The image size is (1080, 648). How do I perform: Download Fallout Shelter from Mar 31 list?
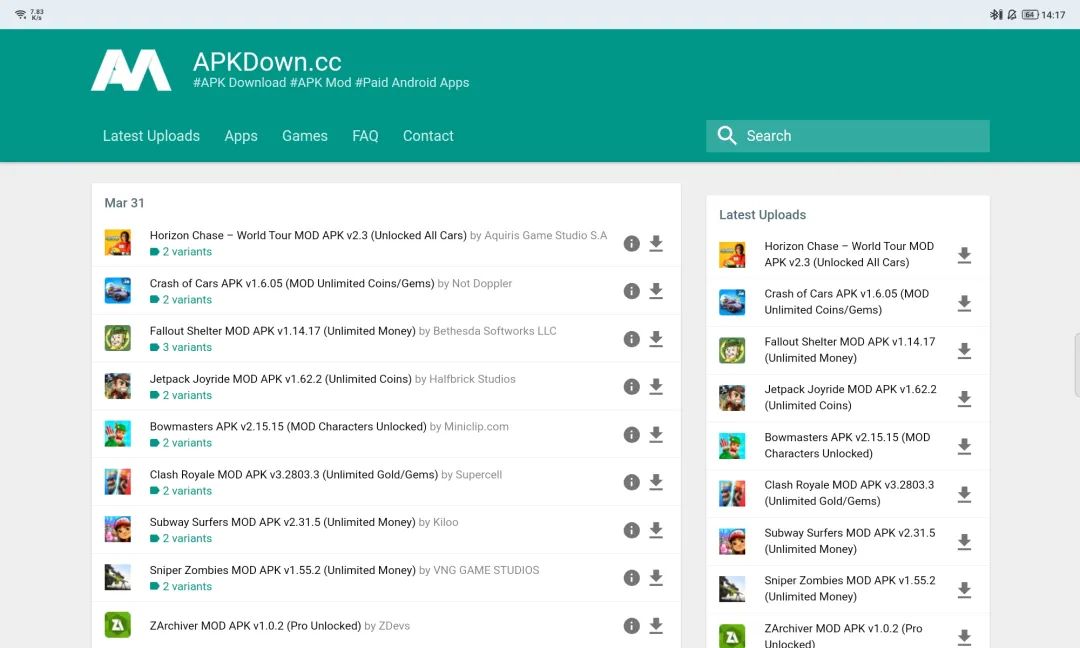click(656, 339)
